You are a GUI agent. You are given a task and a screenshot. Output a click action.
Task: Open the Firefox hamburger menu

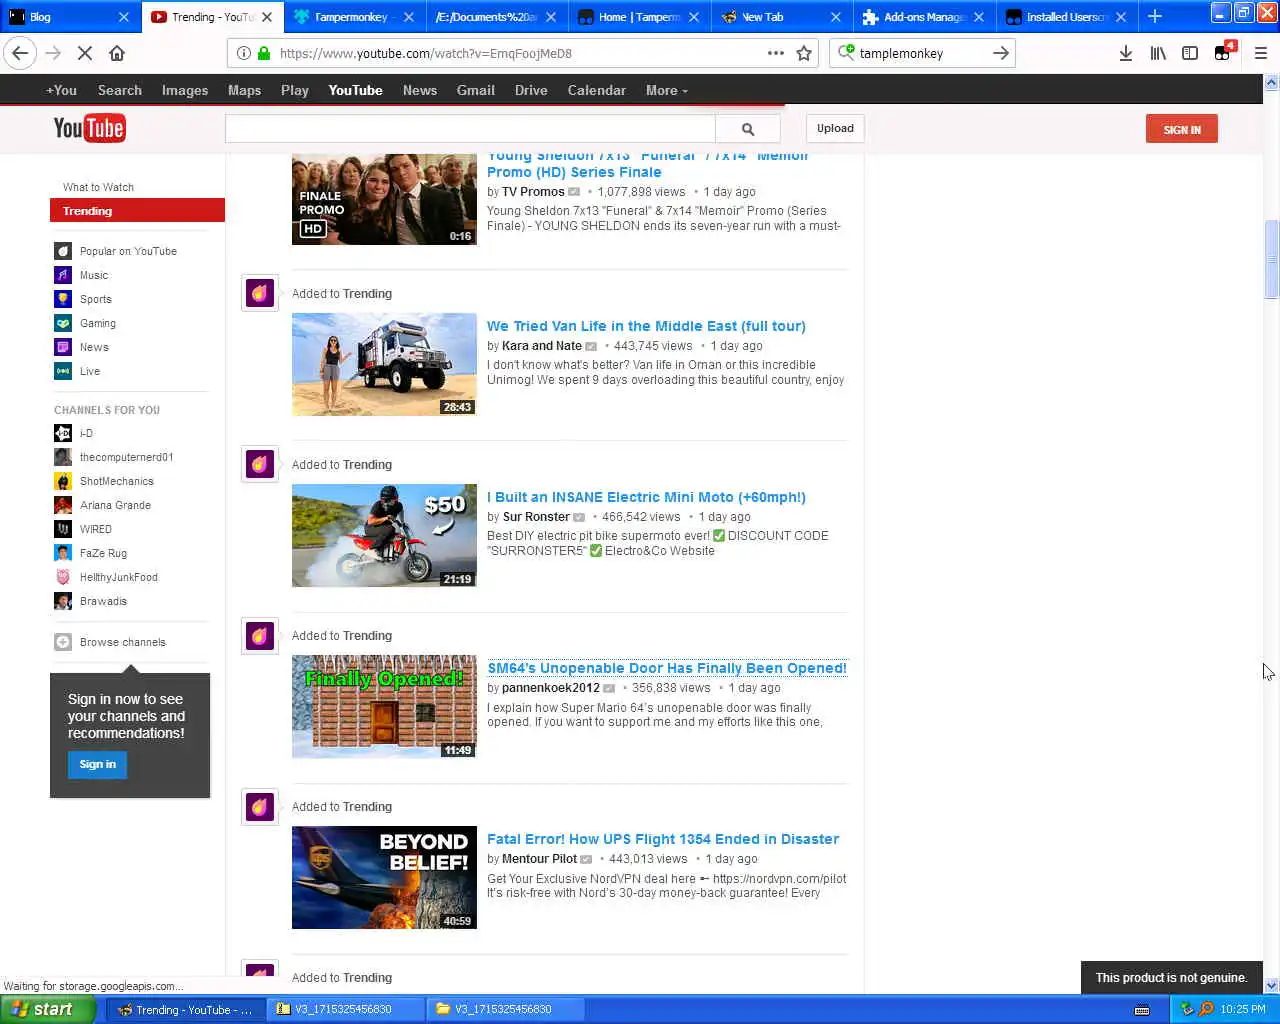(1260, 53)
